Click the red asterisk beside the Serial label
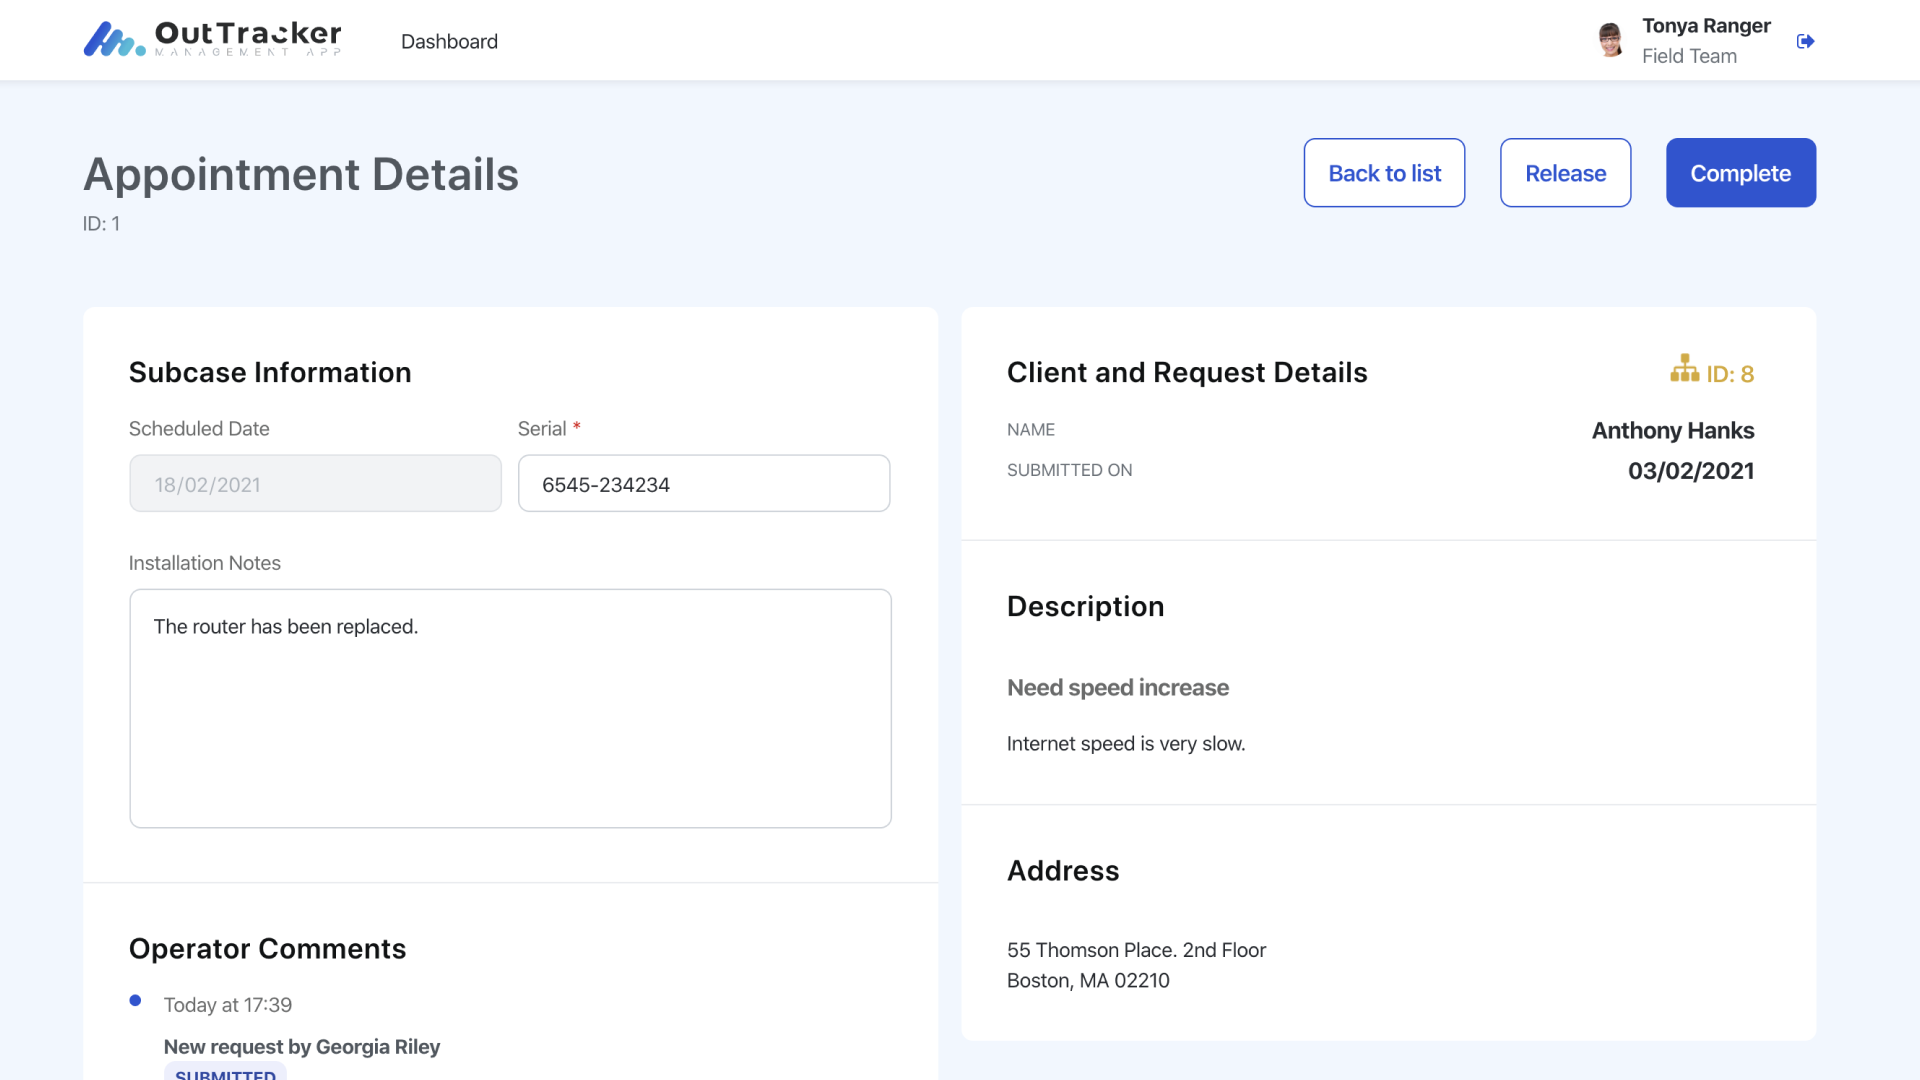The height and width of the screenshot is (1080, 1920). 577,427
